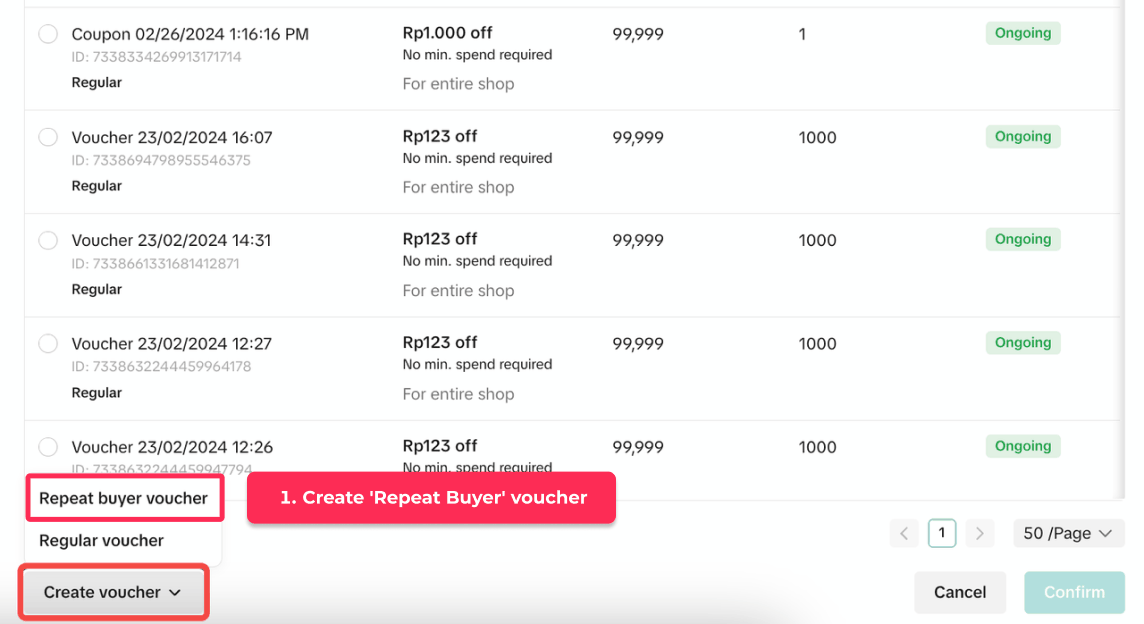Click the Ongoing status badge for Coupon row
1144x624 pixels.
point(1022,33)
